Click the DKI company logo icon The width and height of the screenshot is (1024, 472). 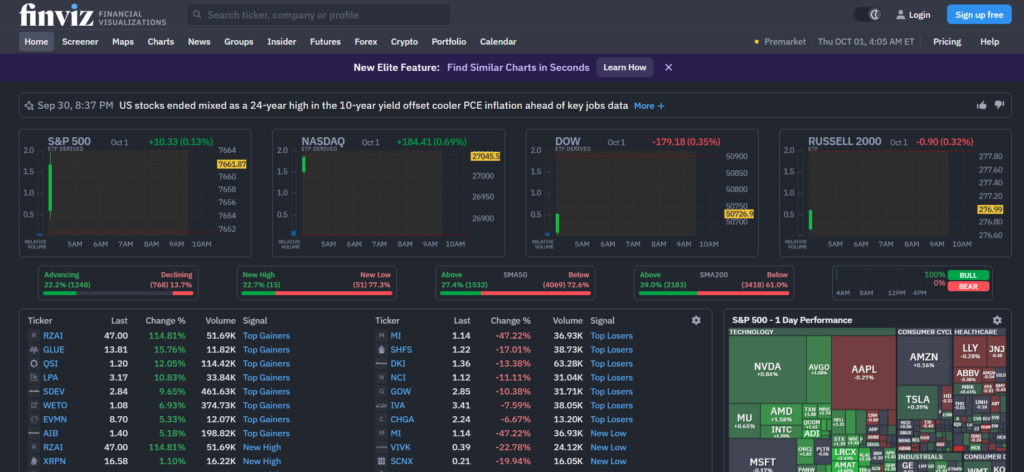click(x=381, y=364)
